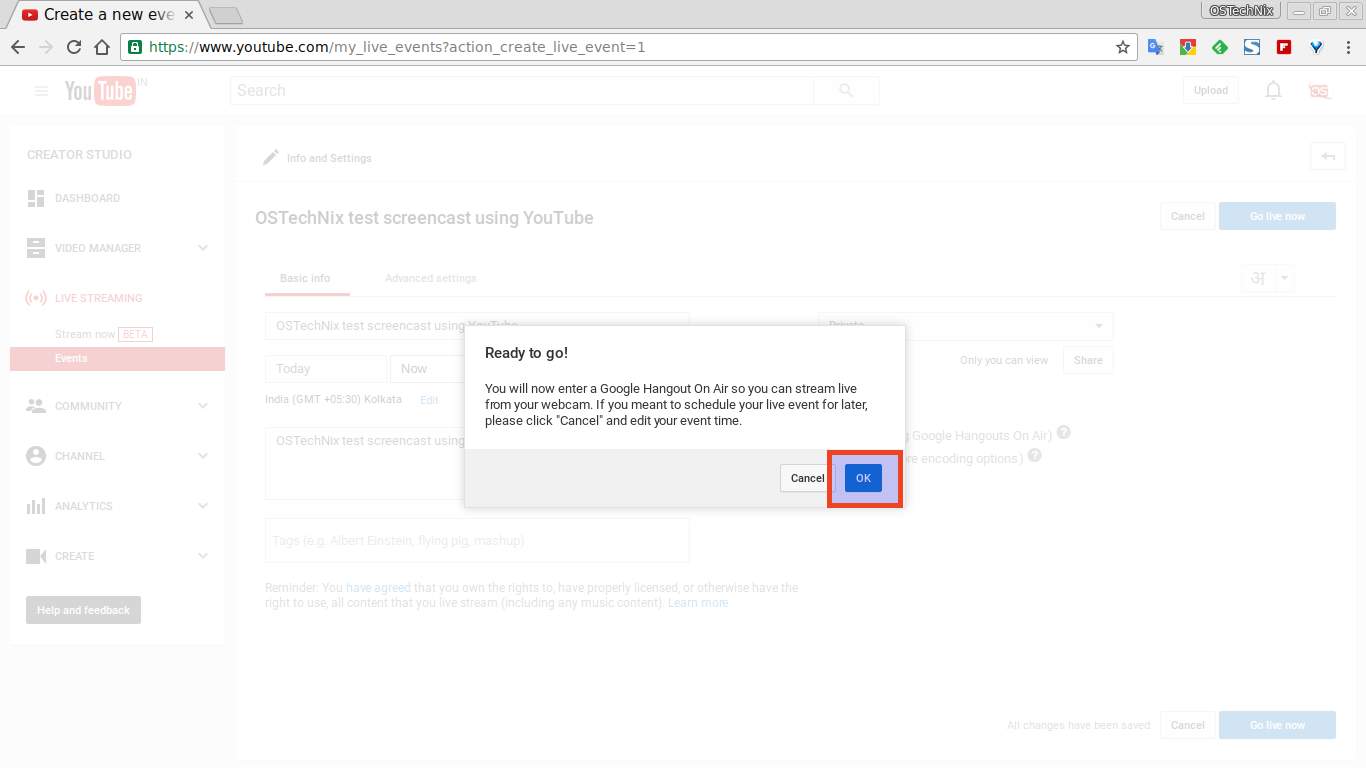View site info via the green padlock
The image size is (1366, 768).
[x=135, y=47]
